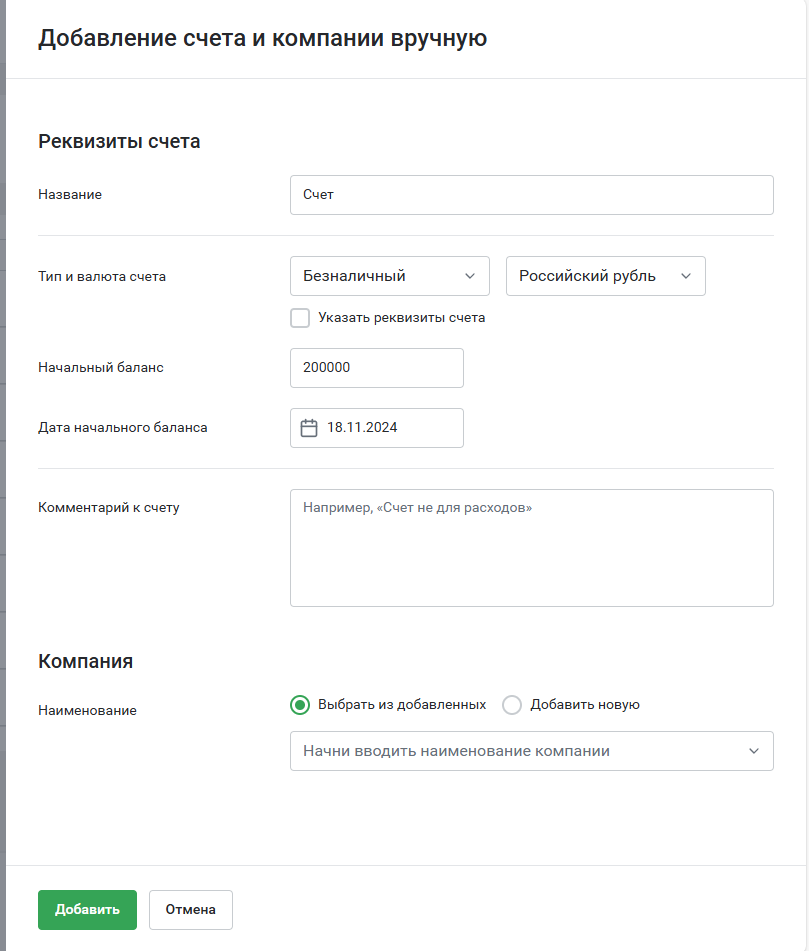Enable Указать реквизиты счета checkbox
This screenshot has width=809, height=951.
tap(300, 318)
